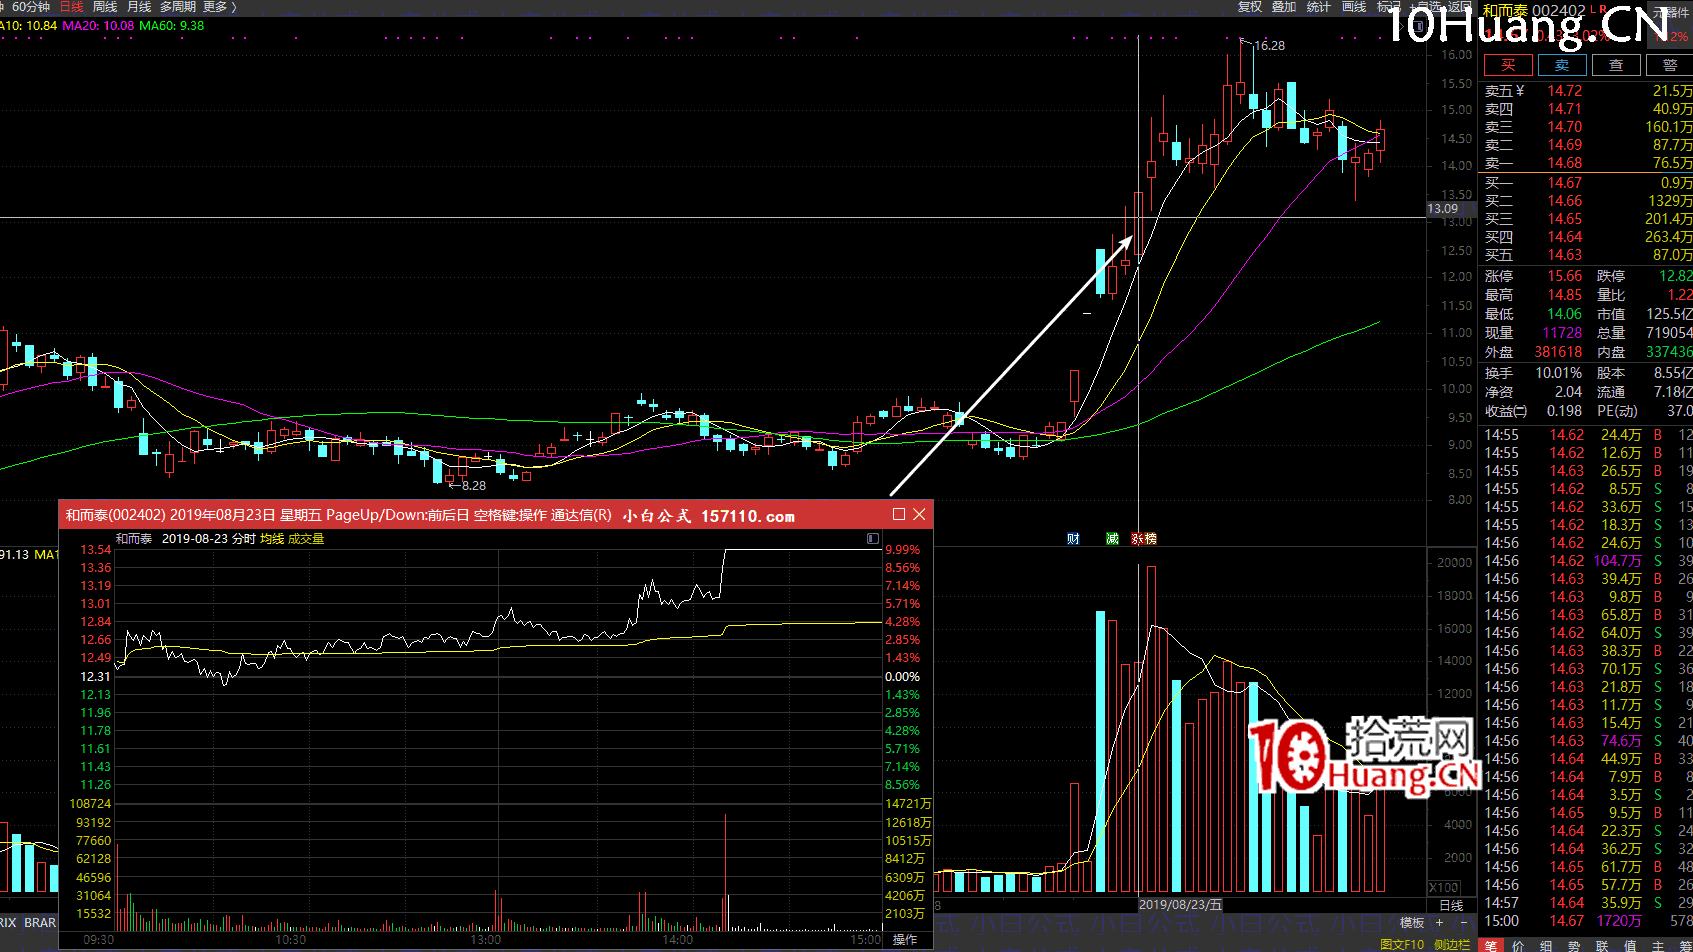Click the 买五 bid price 14.63

pyautogui.click(x=1565, y=255)
